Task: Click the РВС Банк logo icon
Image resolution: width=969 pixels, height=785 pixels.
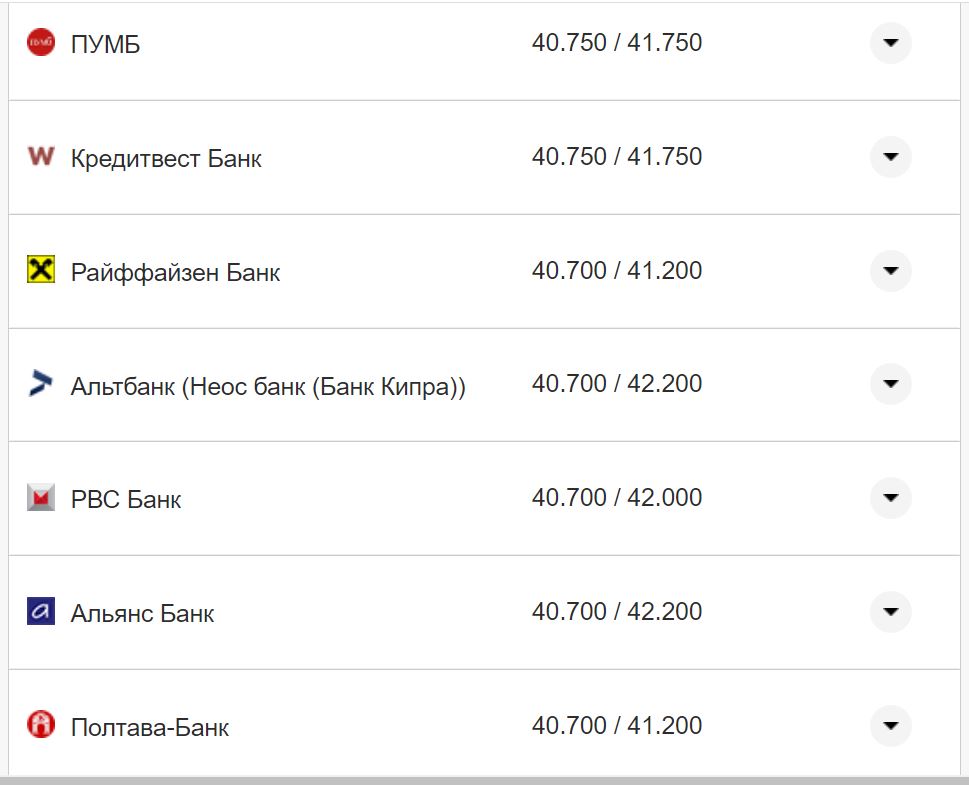Action: tap(41, 497)
